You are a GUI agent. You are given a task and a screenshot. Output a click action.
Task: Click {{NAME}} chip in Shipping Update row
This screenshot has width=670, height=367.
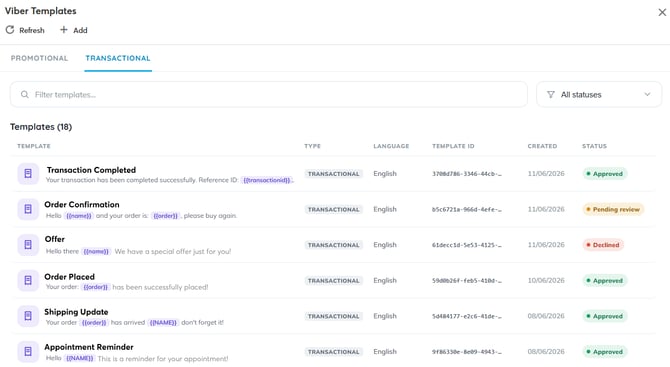point(163,323)
